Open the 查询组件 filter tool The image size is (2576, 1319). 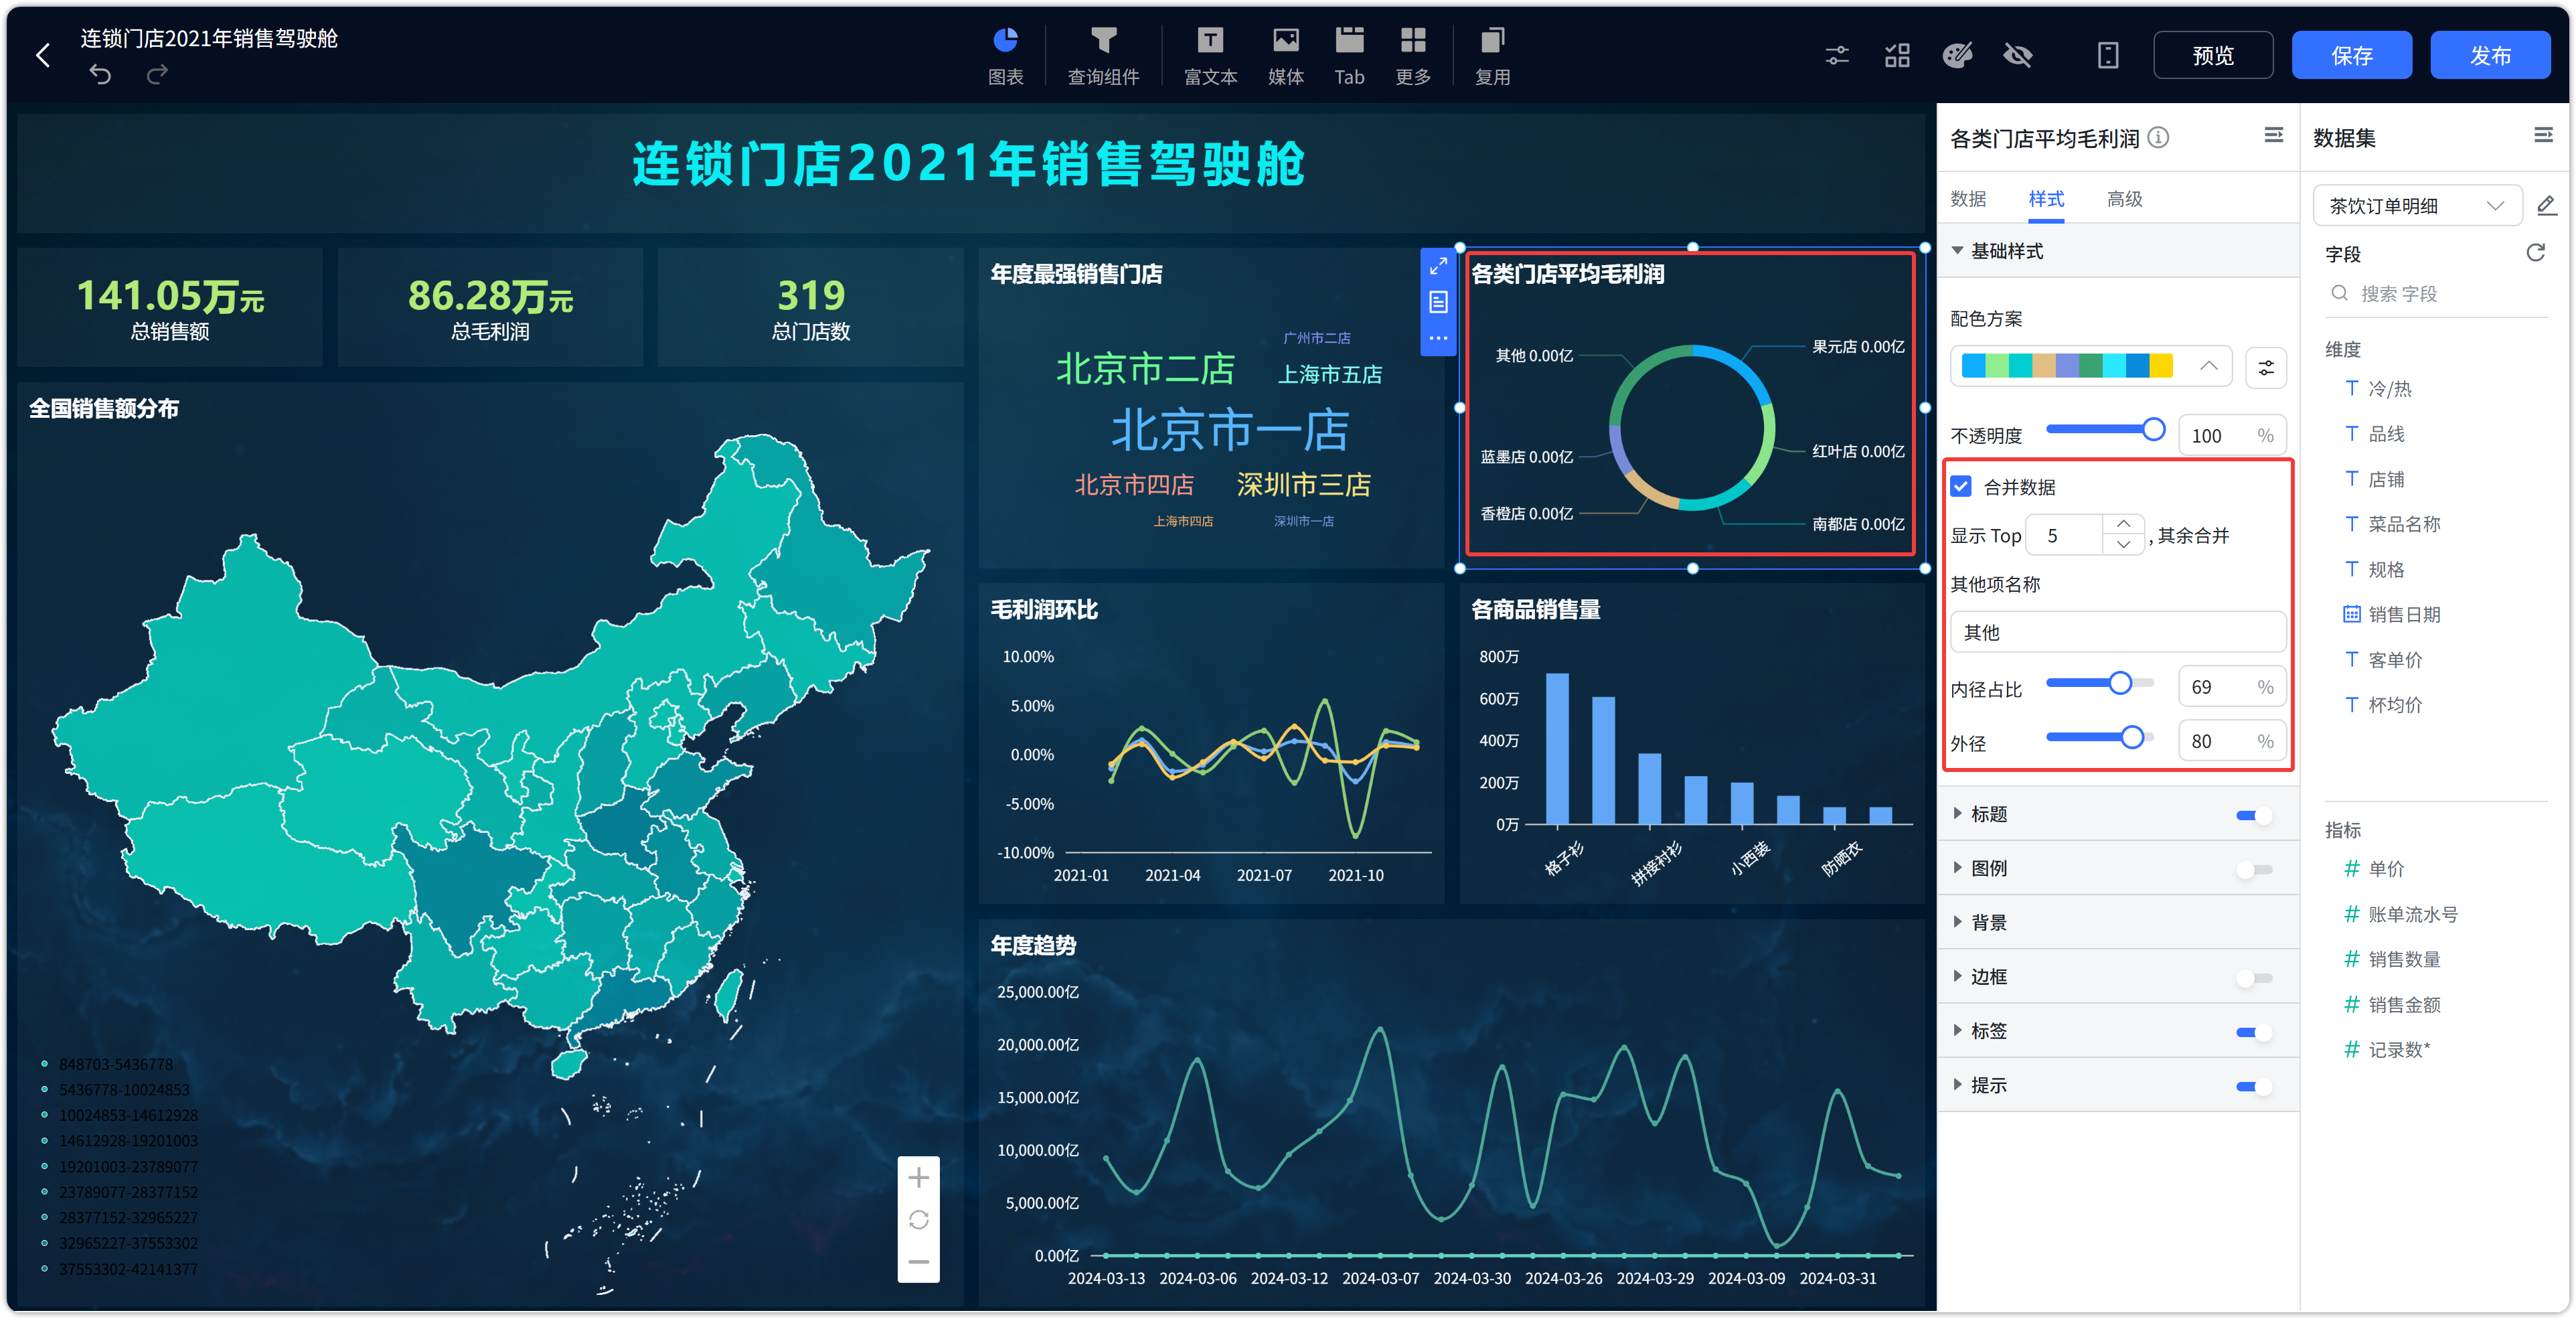tap(1103, 56)
